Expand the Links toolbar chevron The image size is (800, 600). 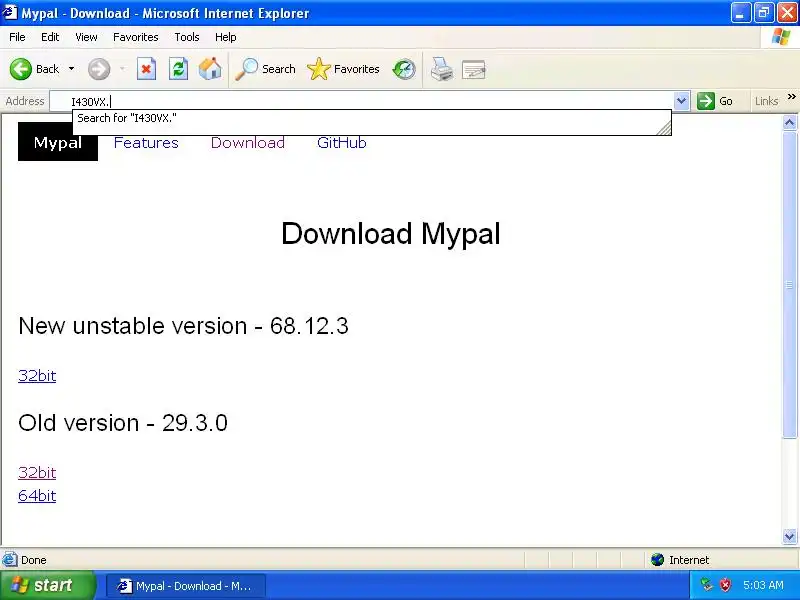[x=791, y=96]
